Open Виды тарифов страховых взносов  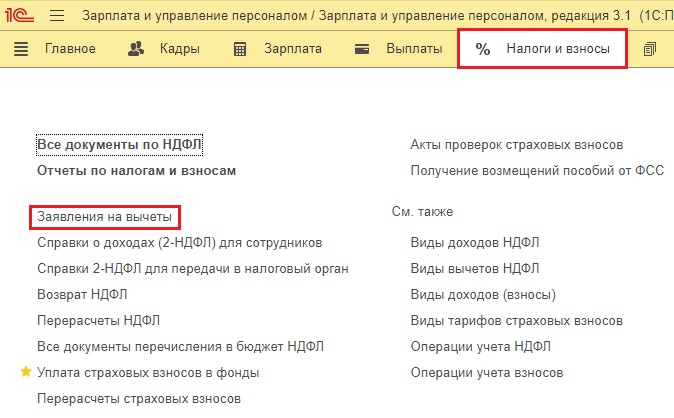tap(517, 321)
